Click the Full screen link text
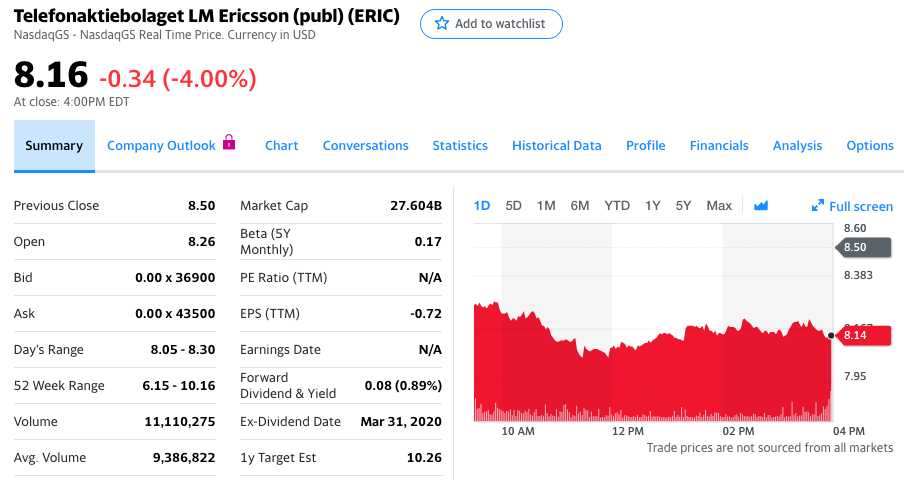Viewport: 904px width, 480px height. [x=861, y=206]
